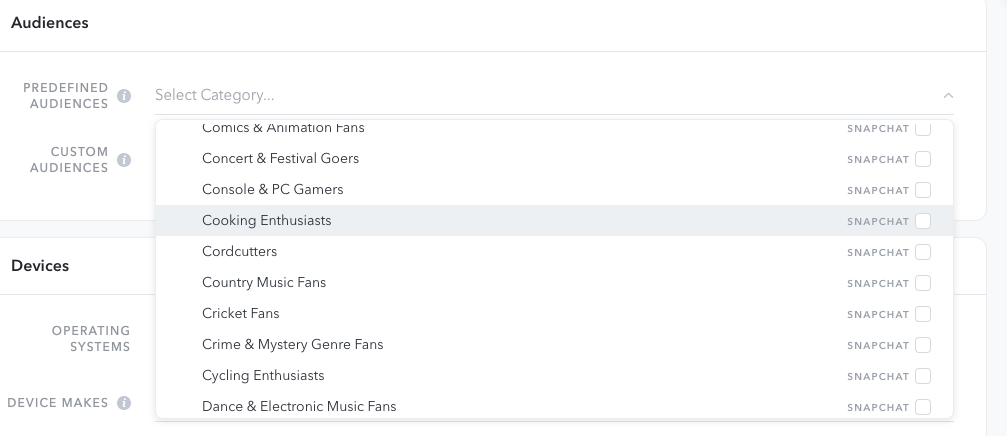Image resolution: width=1007 pixels, height=436 pixels.
Task: Check the Concert & Festival Goers checkbox
Action: [923, 159]
